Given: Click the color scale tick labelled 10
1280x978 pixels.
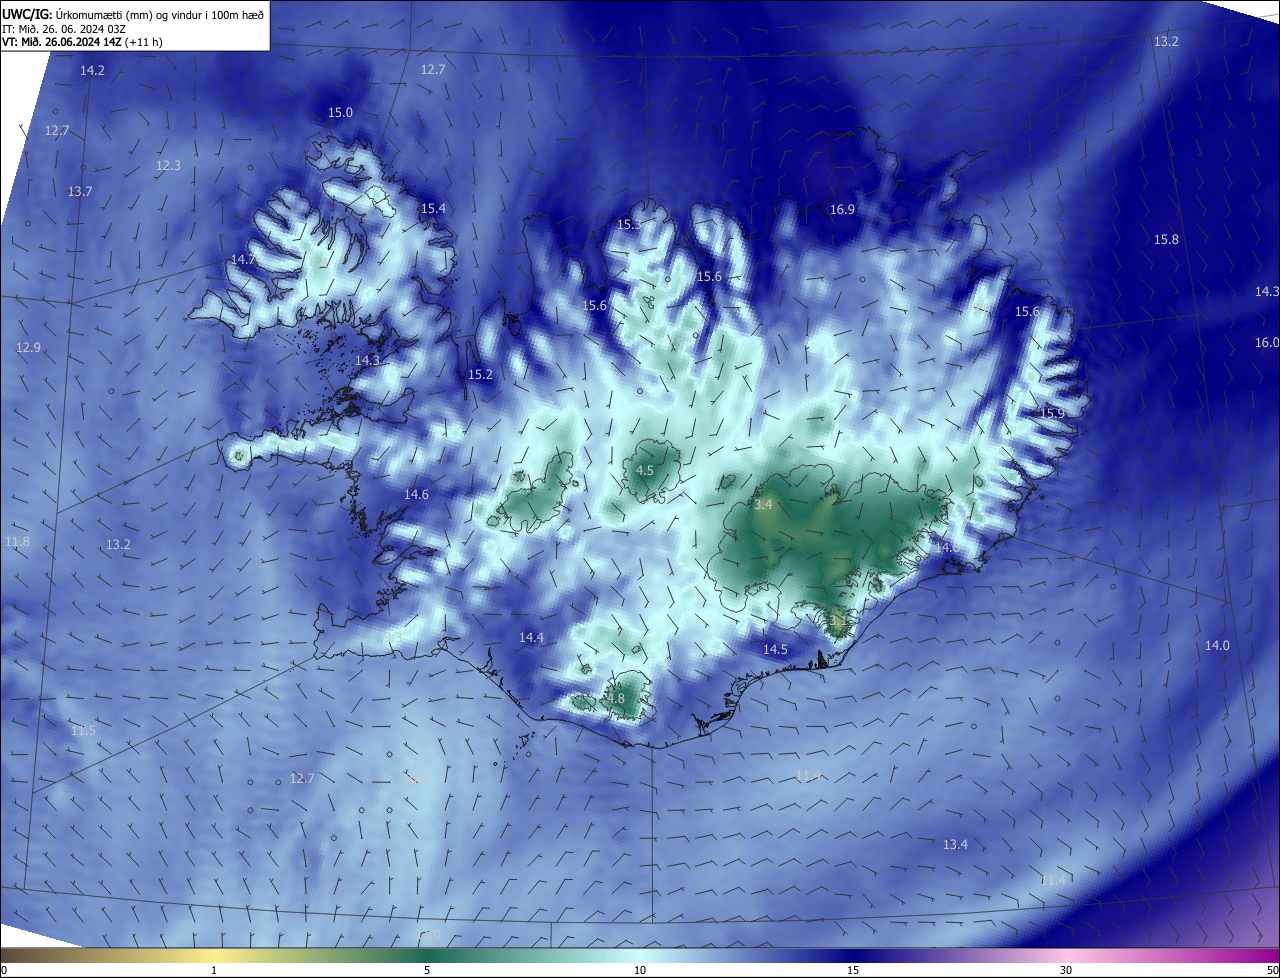Looking at the screenshot, I should (640, 970).
